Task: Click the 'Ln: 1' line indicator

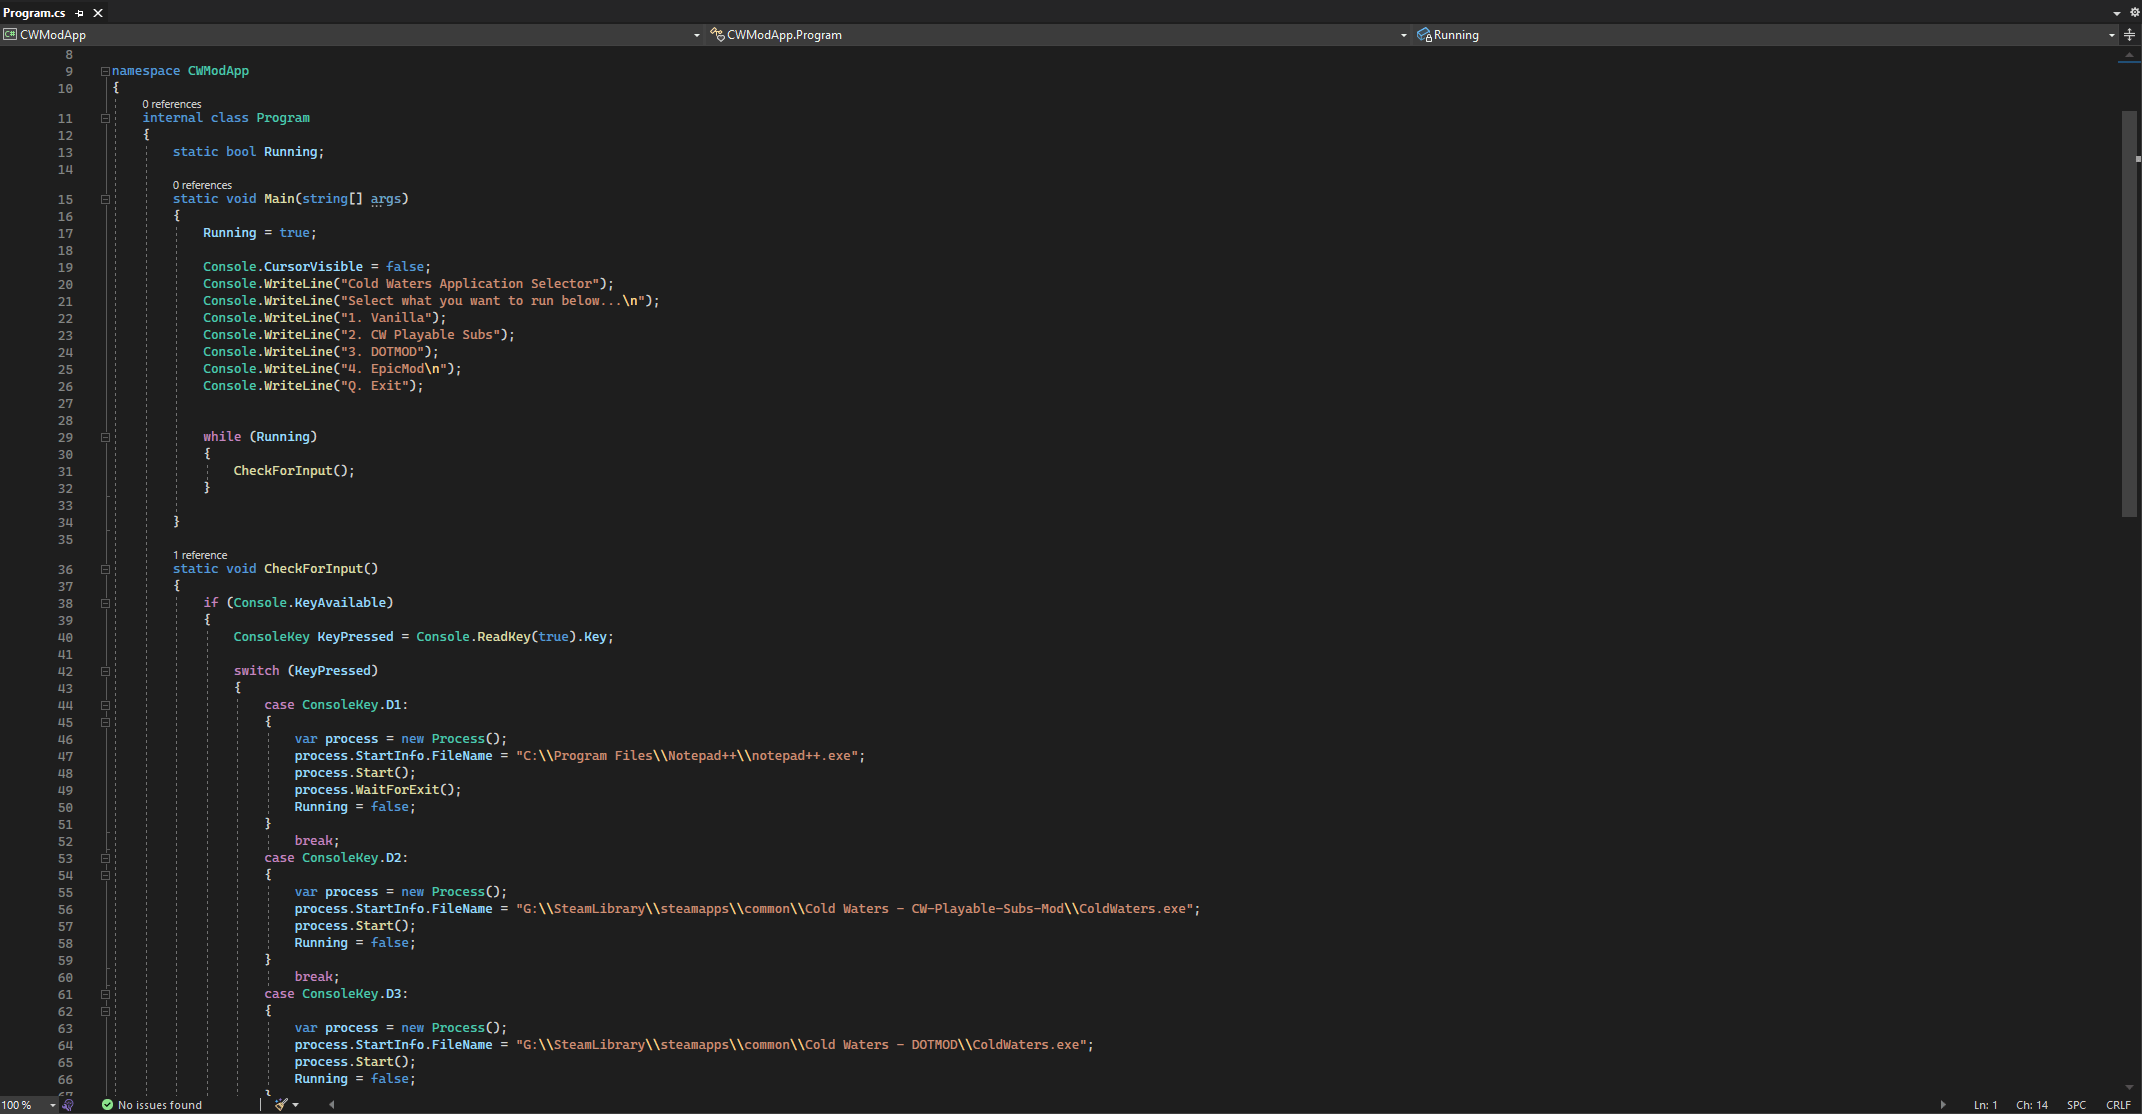Action: tap(1985, 1105)
